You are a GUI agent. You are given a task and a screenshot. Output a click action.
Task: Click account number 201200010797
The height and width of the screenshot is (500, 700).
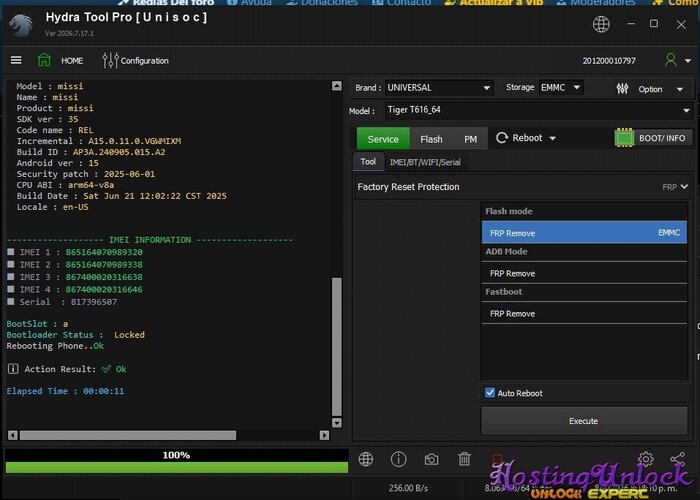pyautogui.click(x=609, y=61)
